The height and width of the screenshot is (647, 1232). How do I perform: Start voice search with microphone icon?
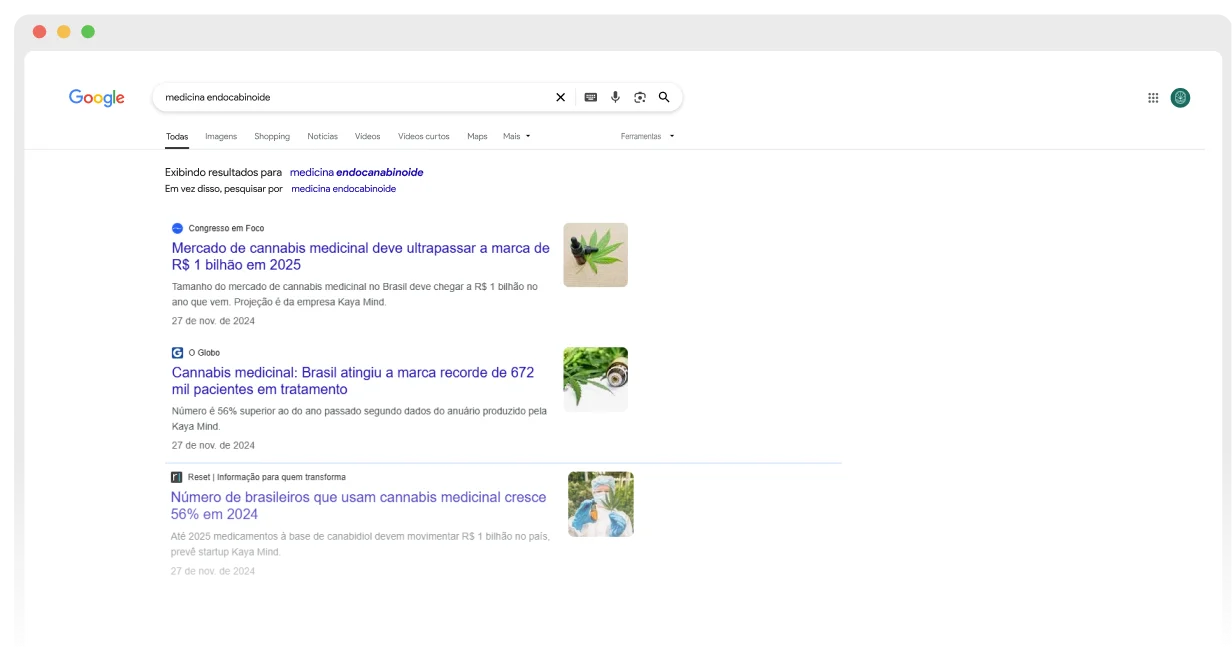click(615, 97)
